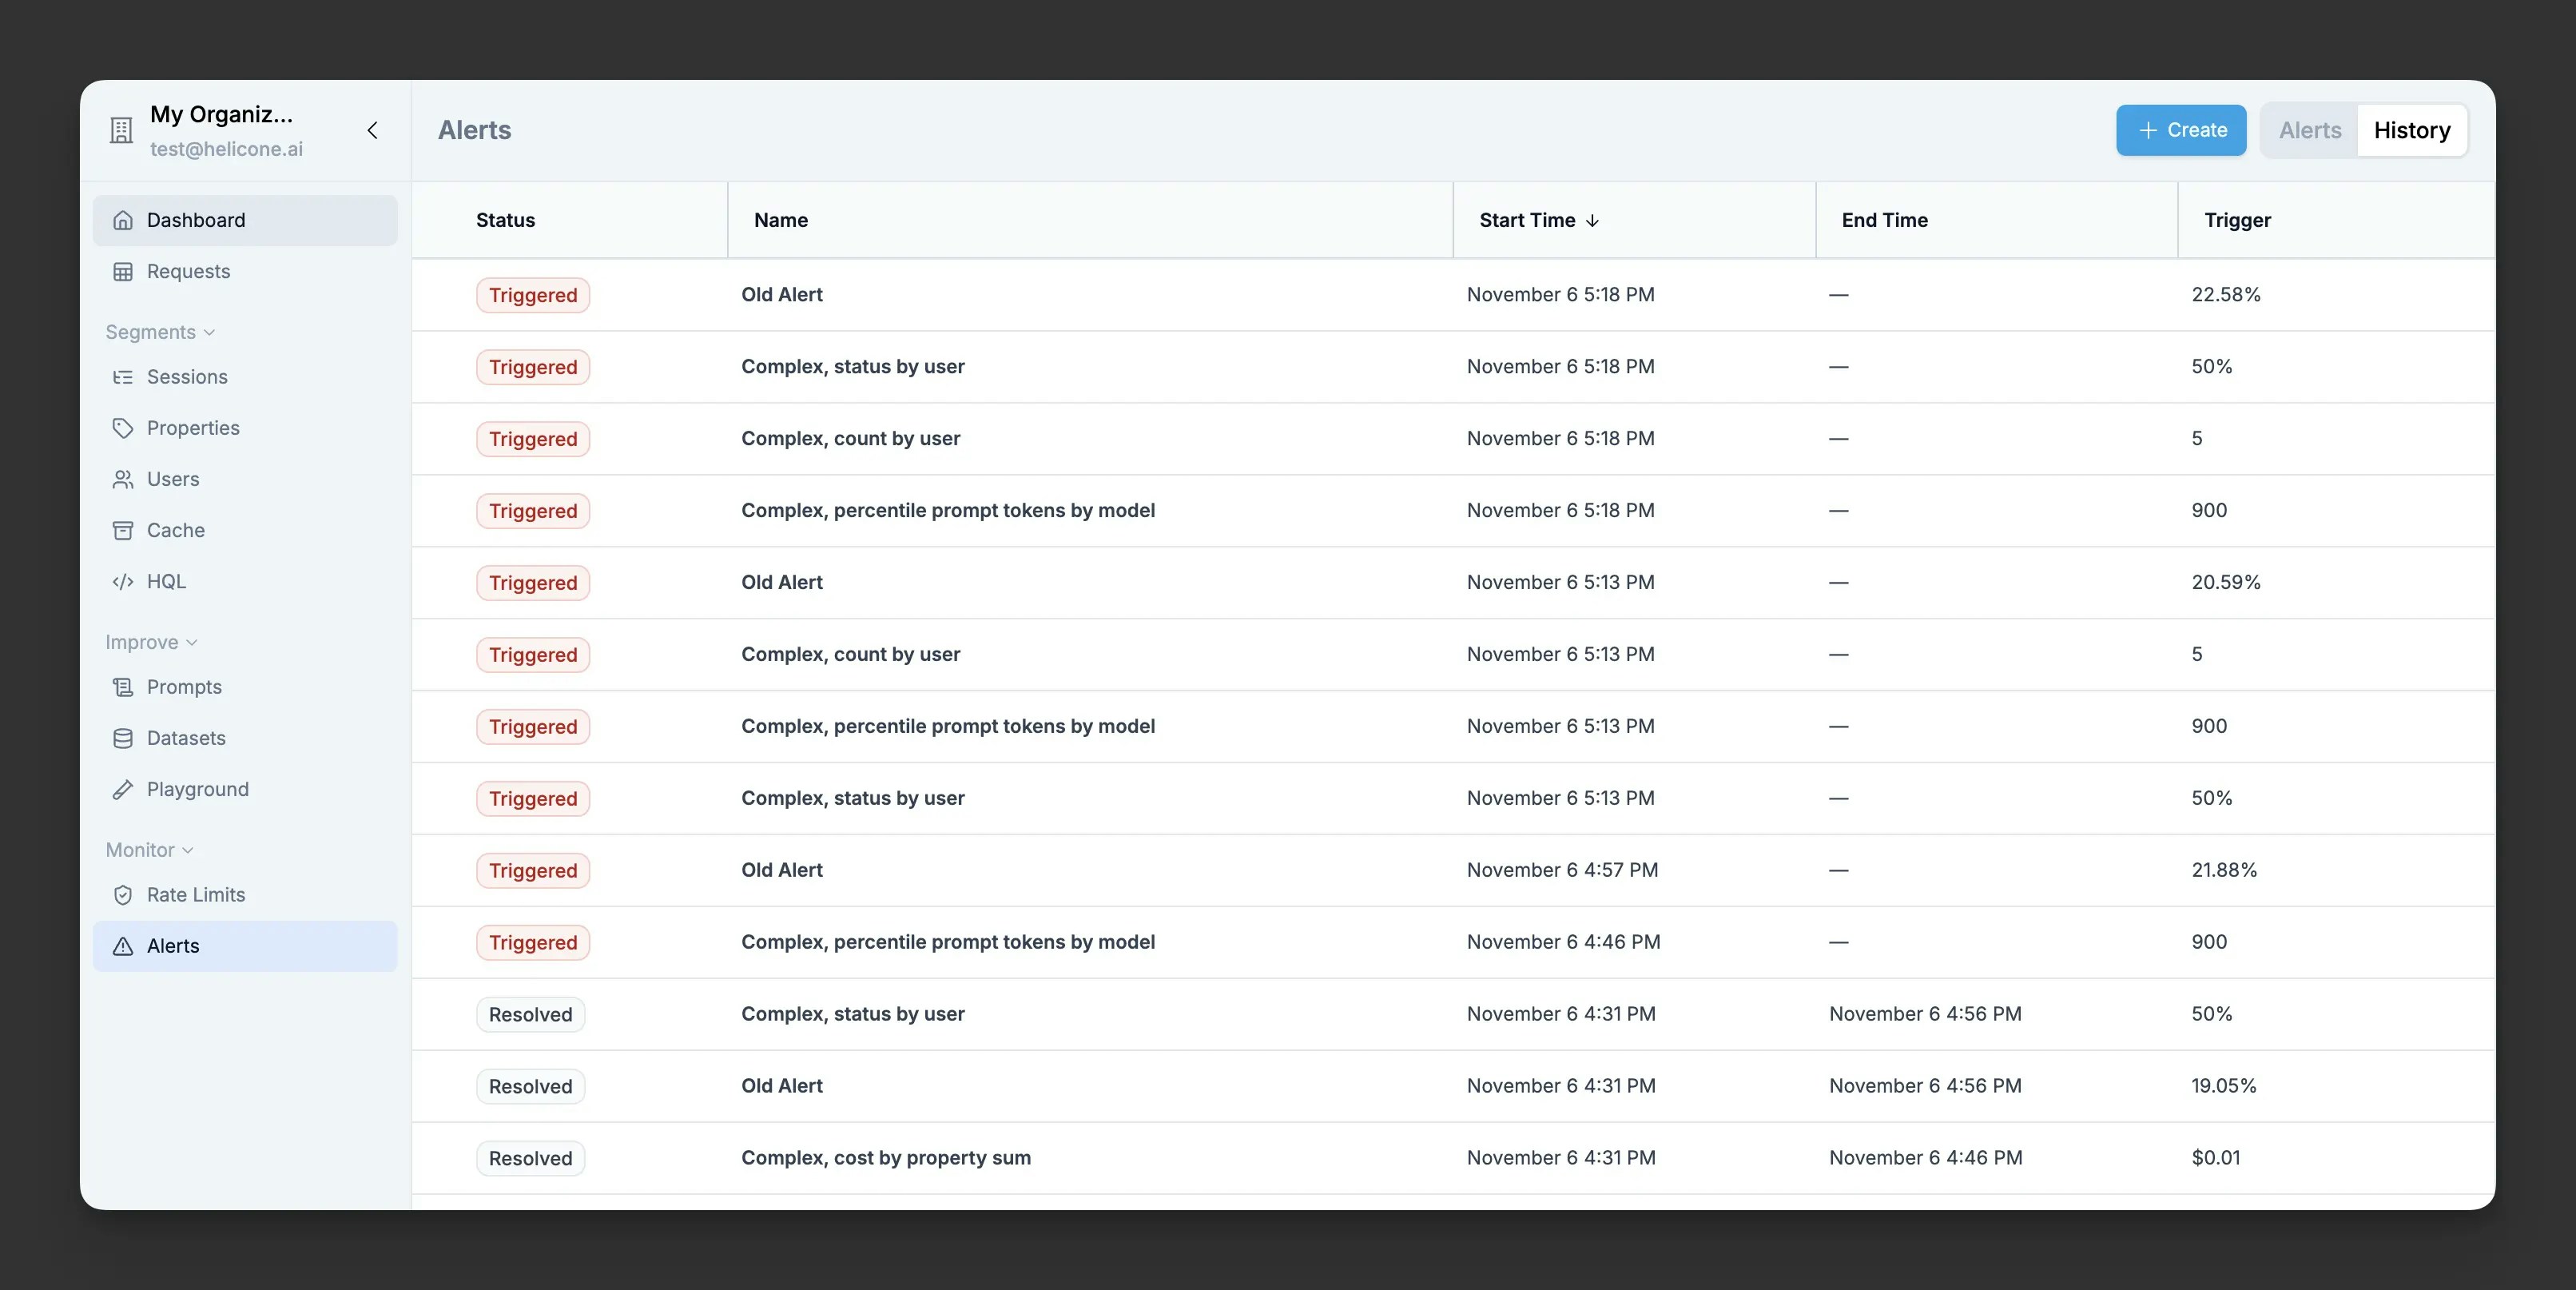Image resolution: width=2576 pixels, height=1290 pixels.
Task: Sort by the Start Time column
Action: [x=1538, y=220]
